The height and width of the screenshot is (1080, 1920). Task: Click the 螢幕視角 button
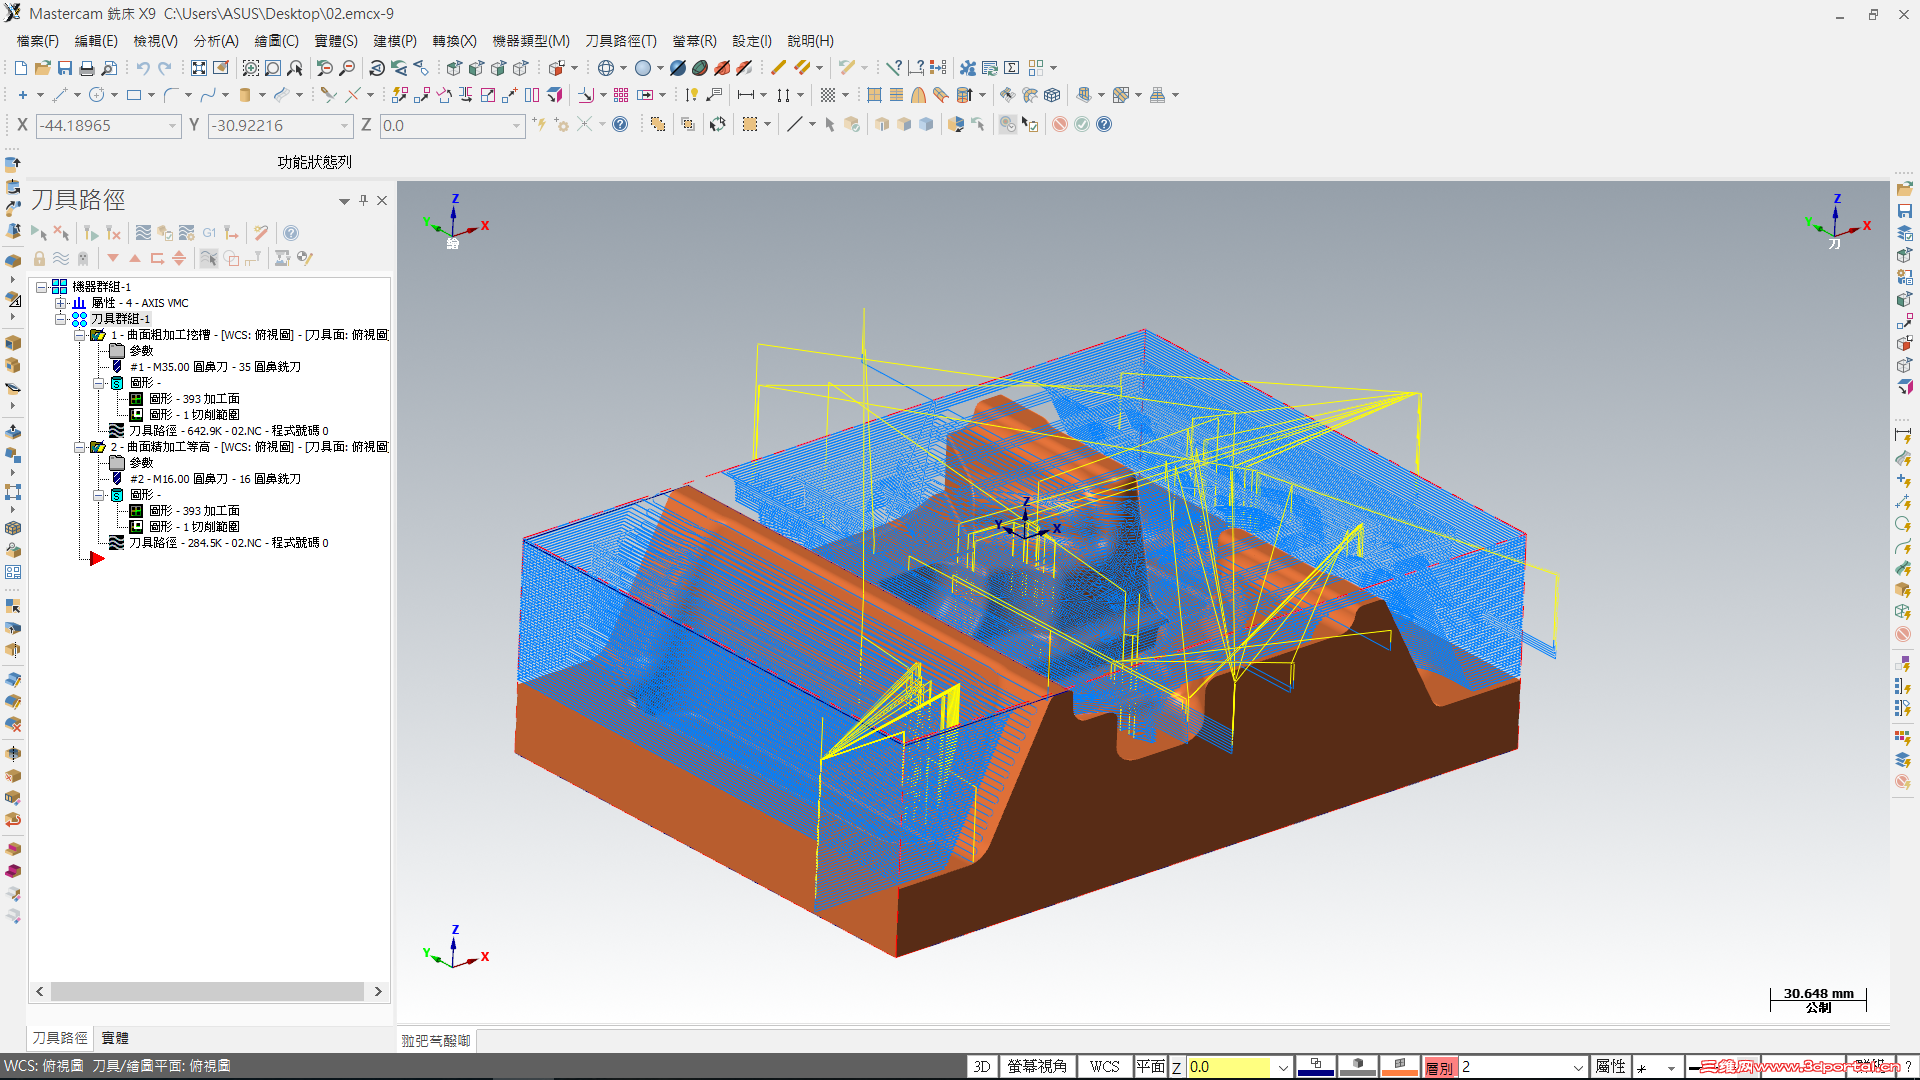pyautogui.click(x=1037, y=1067)
